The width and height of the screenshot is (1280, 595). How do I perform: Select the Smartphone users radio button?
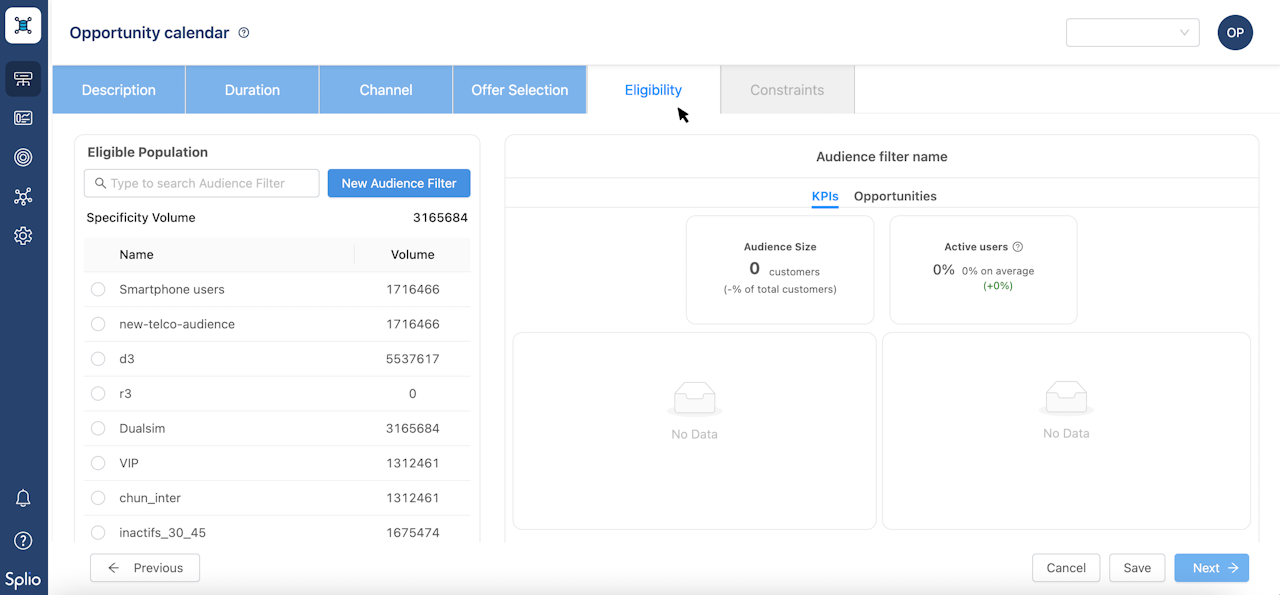click(x=98, y=289)
